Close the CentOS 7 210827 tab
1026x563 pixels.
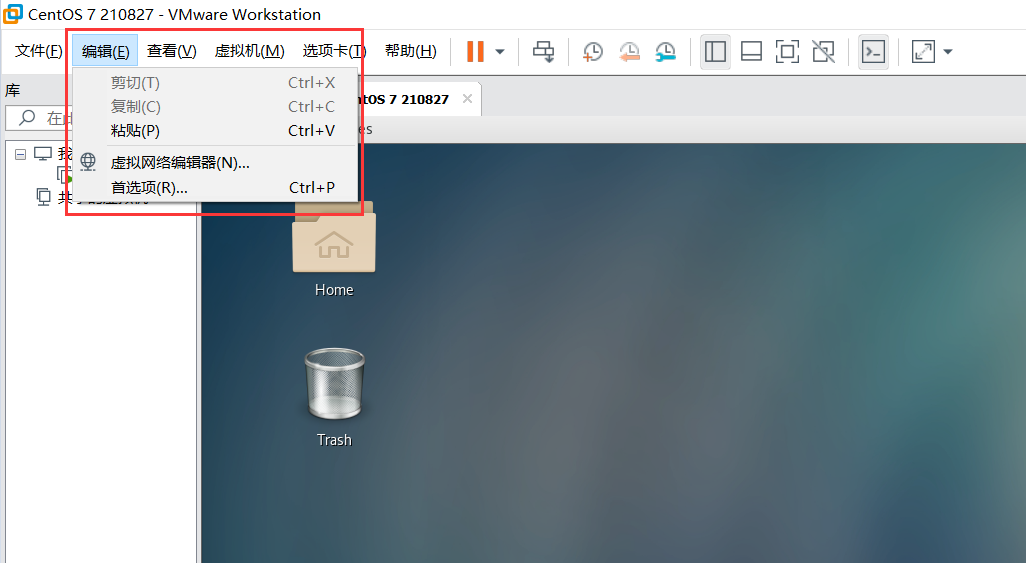point(467,99)
